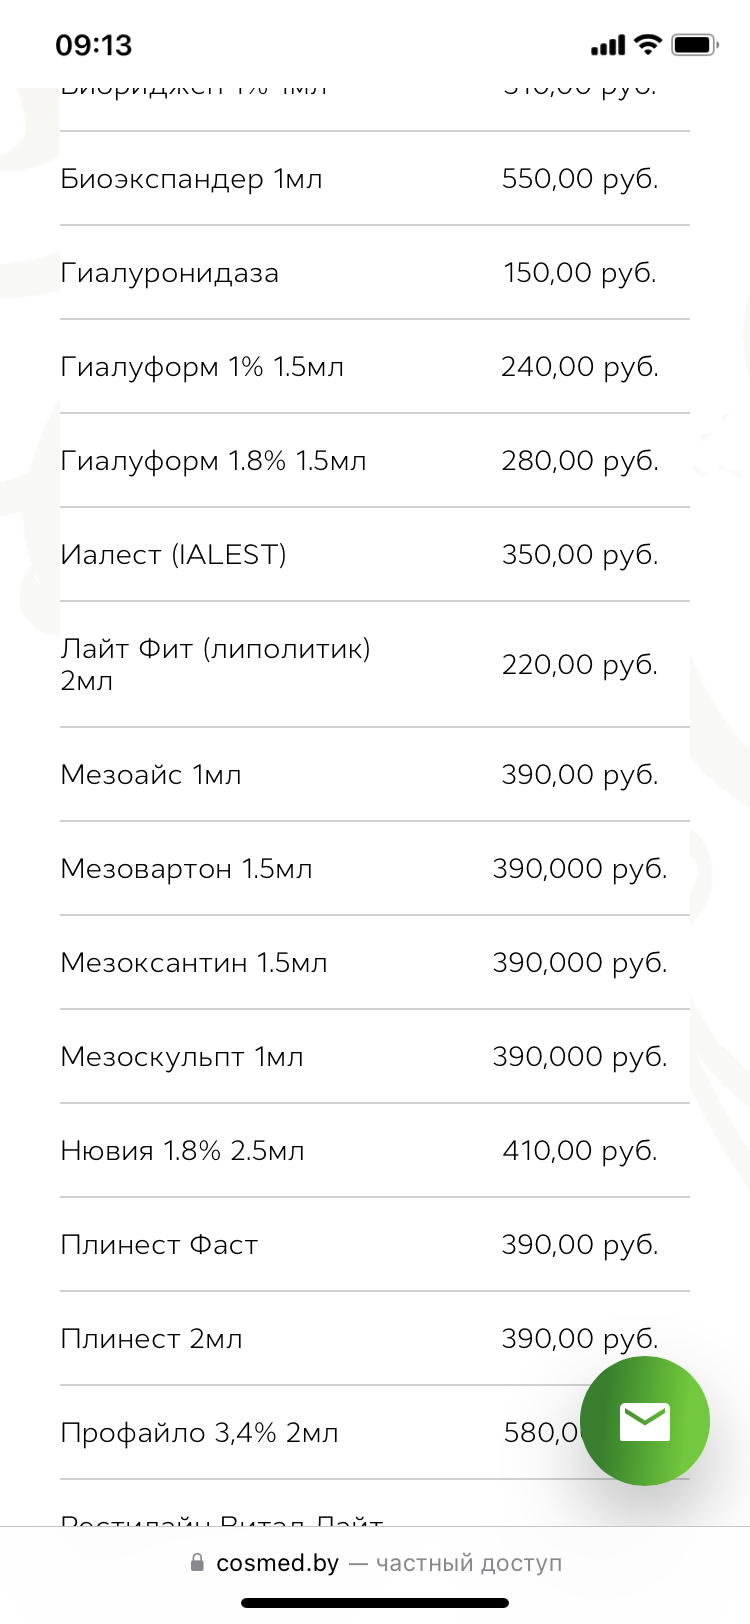Tap the Мезоксантин price 390,000 руб.
The height and width of the screenshot is (1624, 750).
coord(579,963)
